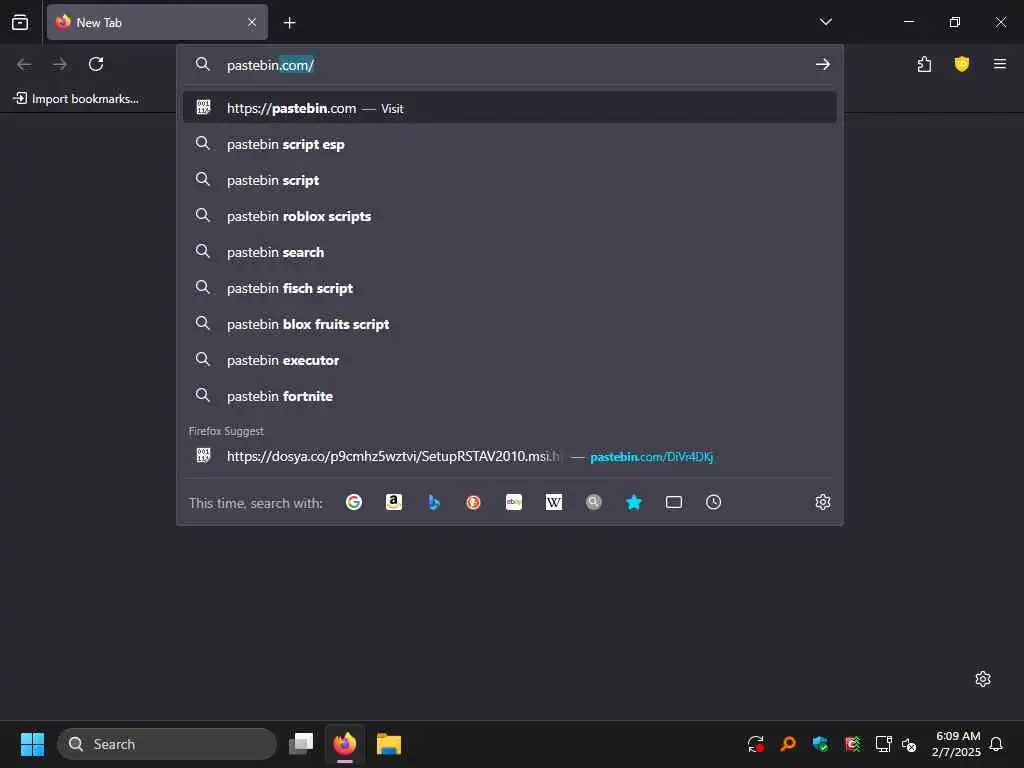Open the Firefox application menu
This screenshot has width=1024, height=768.
coord(1000,64)
